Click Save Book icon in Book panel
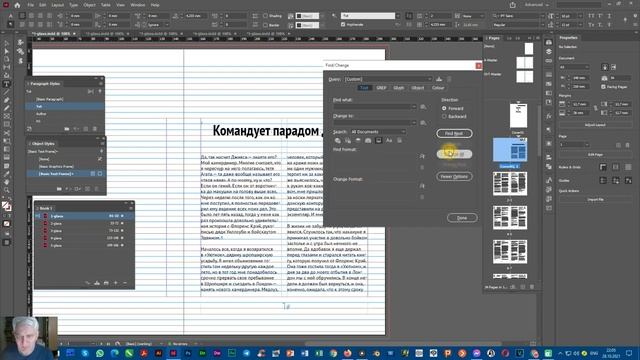The height and width of the screenshot is (360, 640). (97, 283)
